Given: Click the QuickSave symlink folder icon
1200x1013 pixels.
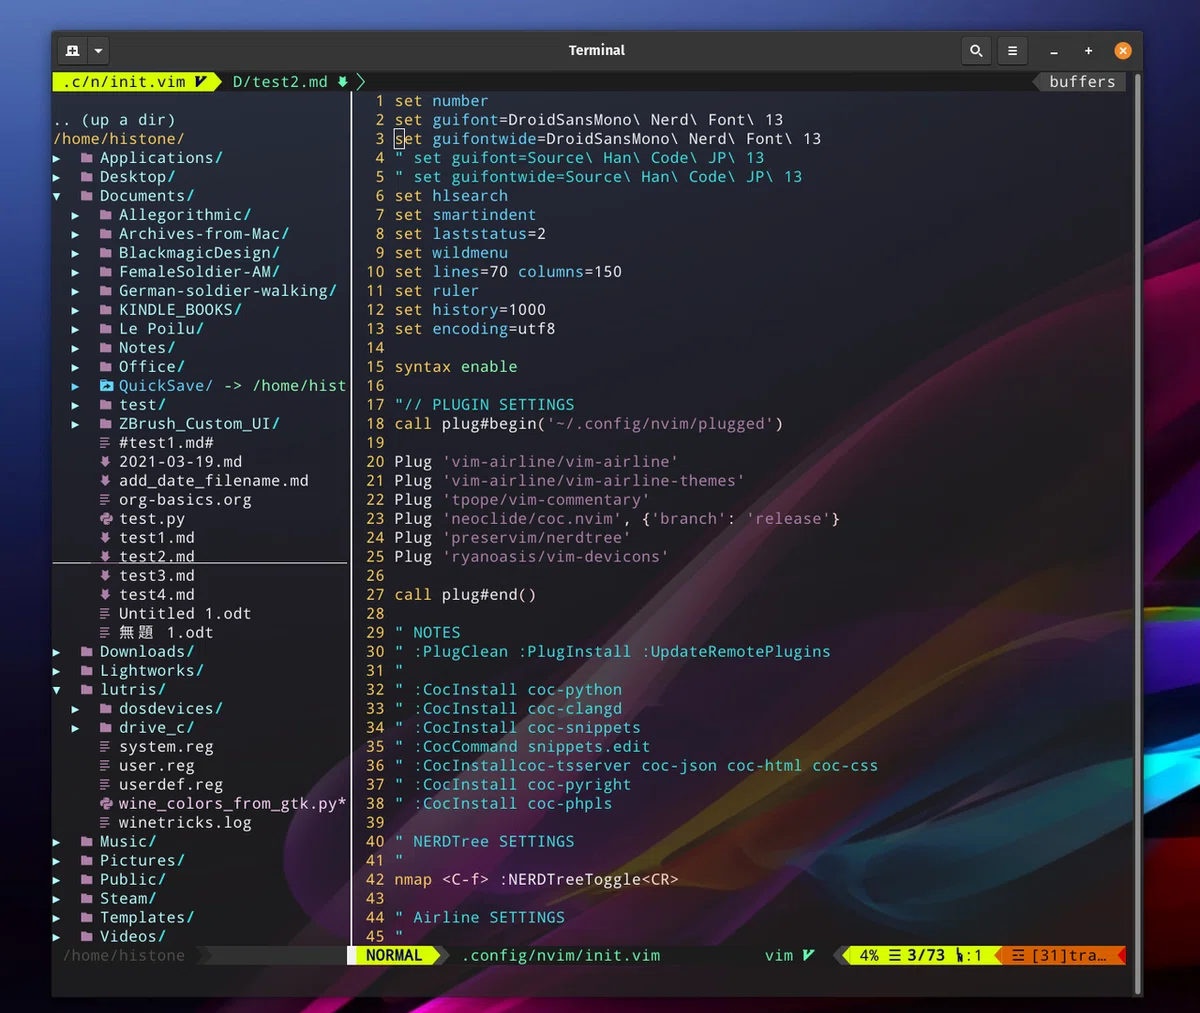Looking at the screenshot, I should 106,386.
